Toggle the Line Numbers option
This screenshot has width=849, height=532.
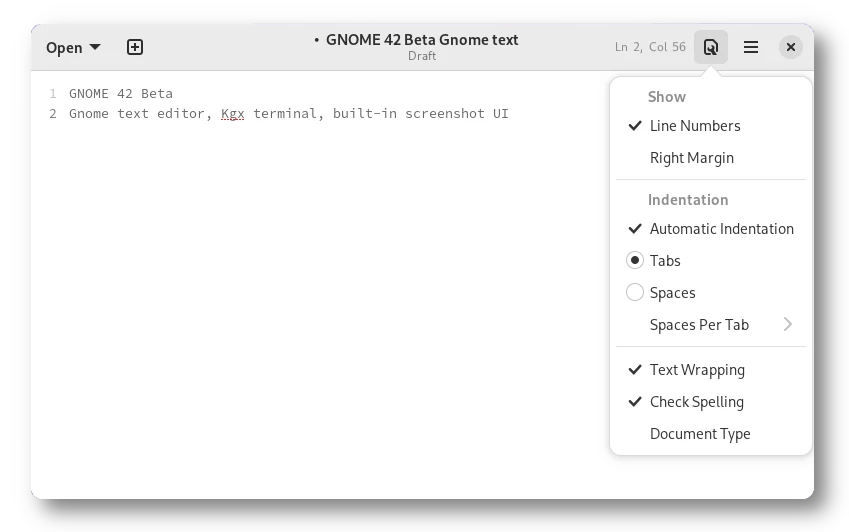point(695,126)
